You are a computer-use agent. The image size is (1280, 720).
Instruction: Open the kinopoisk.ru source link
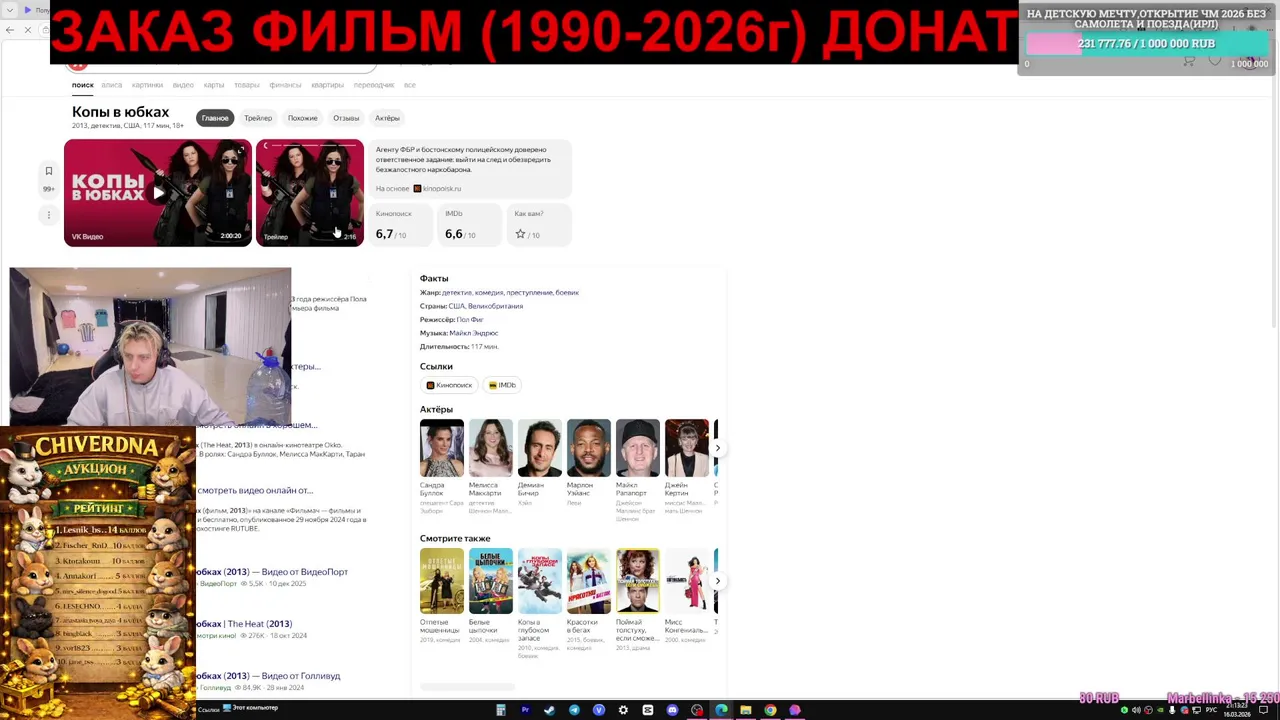tap(437, 188)
